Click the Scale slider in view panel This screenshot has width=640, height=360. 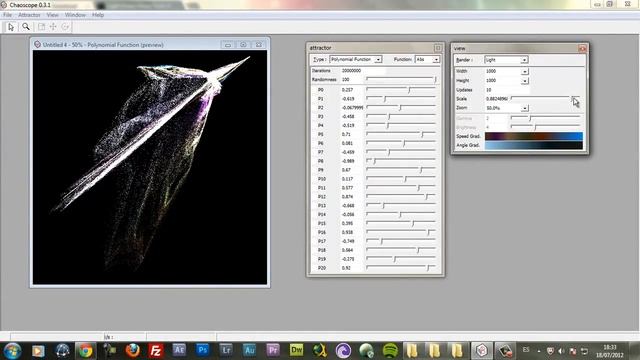[x=545, y=98]
